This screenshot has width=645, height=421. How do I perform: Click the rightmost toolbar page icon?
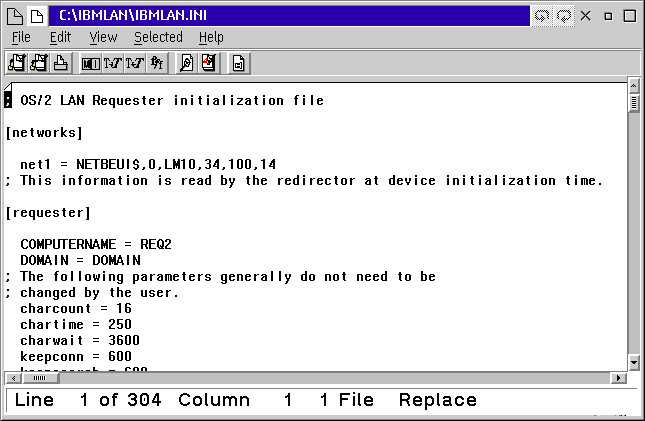[238, 63]
